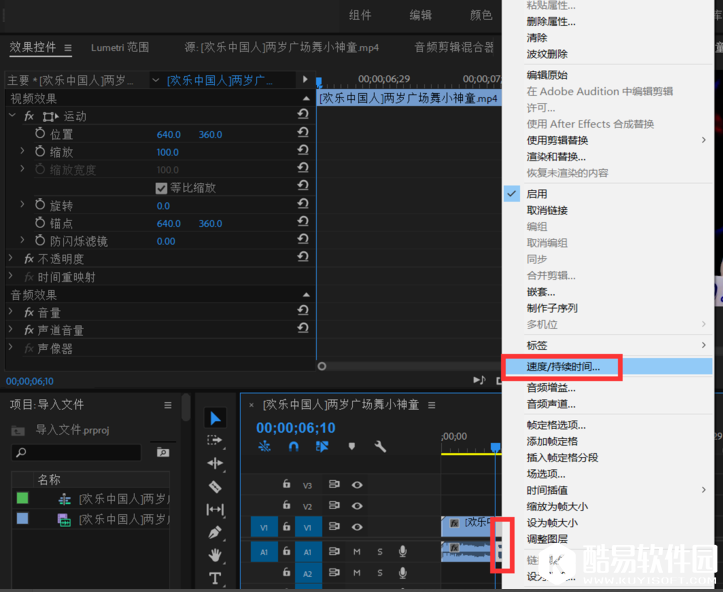Expand the 缩放 scale property

click(x=23, y=152)
